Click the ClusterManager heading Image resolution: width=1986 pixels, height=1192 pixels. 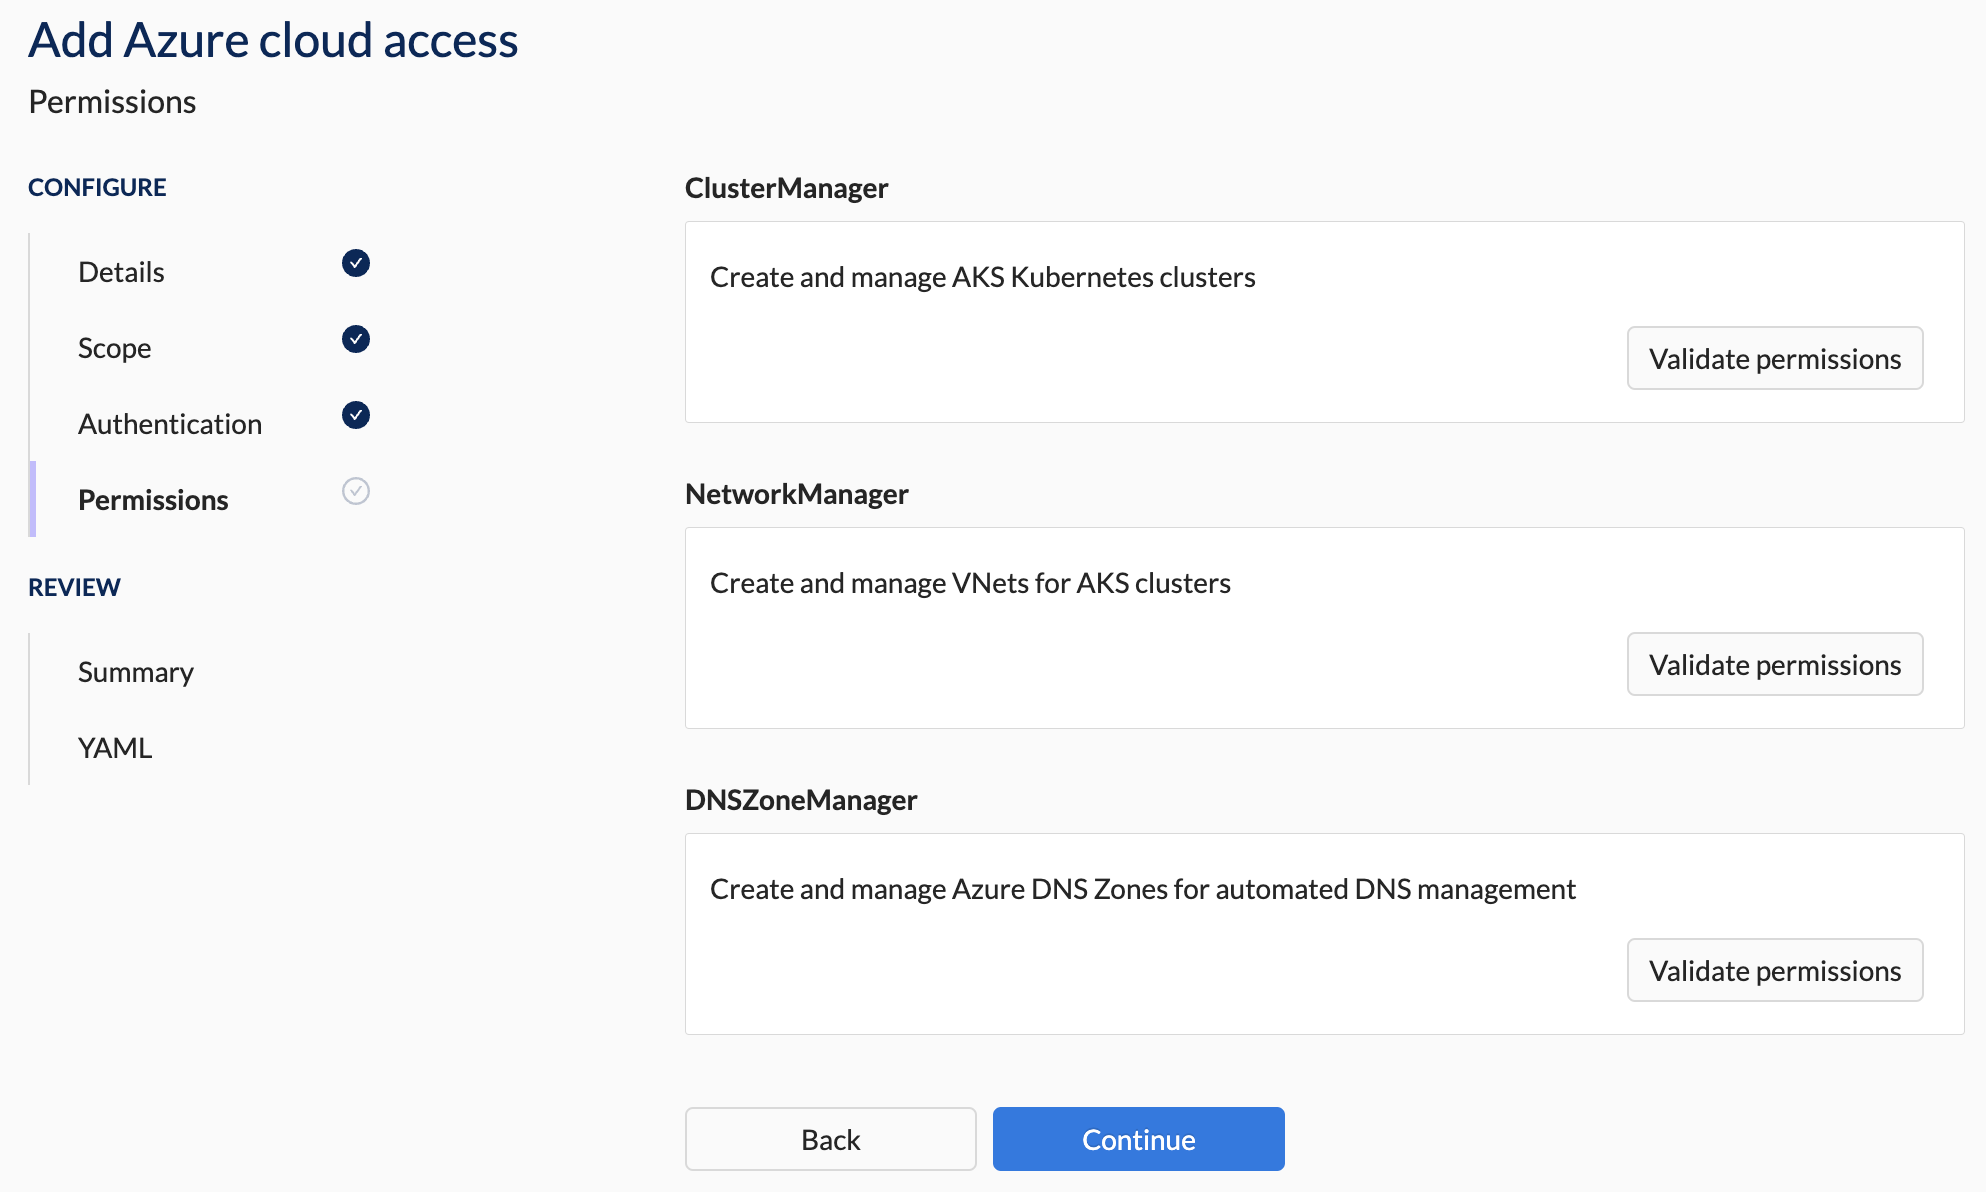(x=787, y=188)
